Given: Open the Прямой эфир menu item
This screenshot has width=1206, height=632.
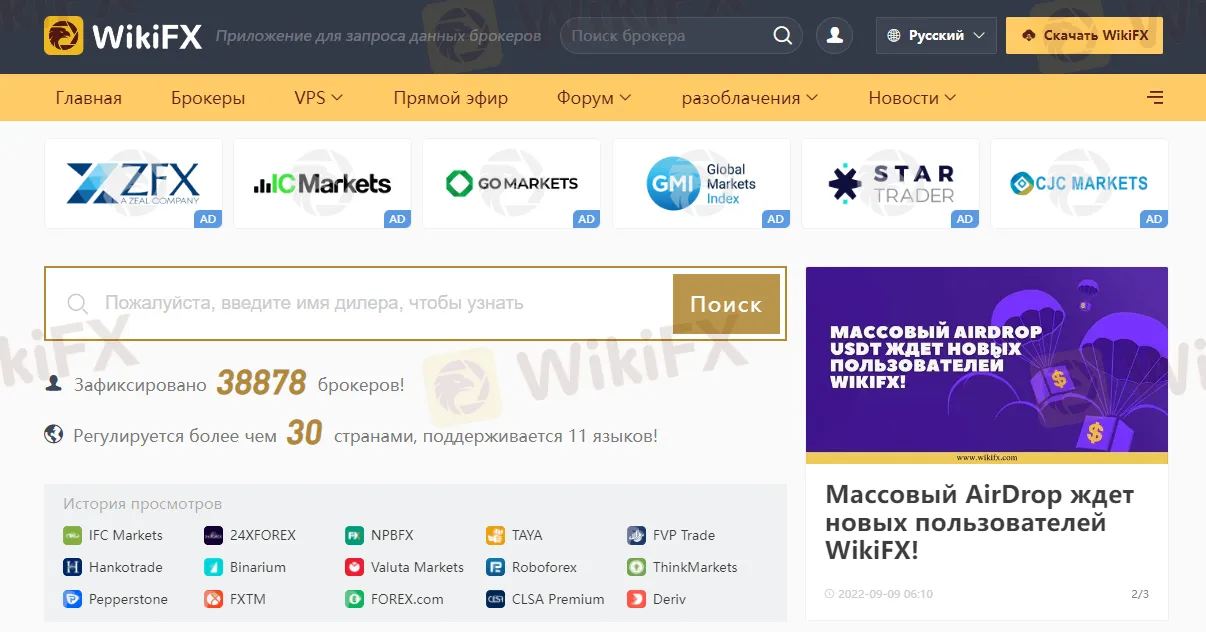Looking at the screenshot, I should (450, 98).
